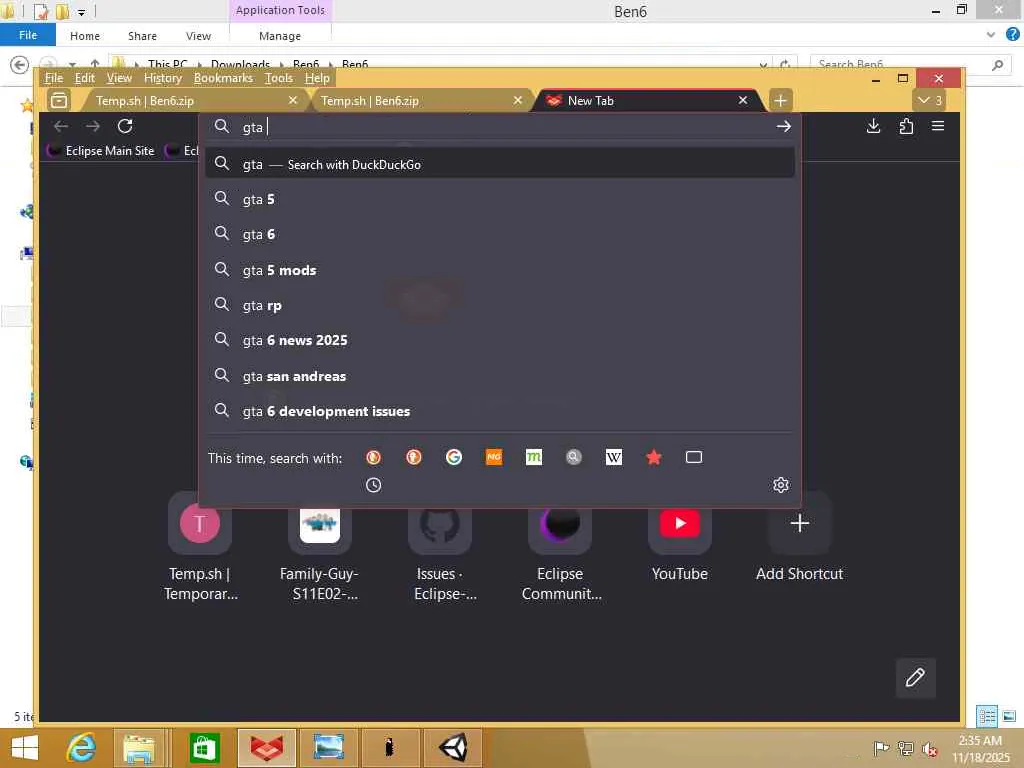
Task: Expand the Explorer ribbon chevron
Action: [991, 35]
